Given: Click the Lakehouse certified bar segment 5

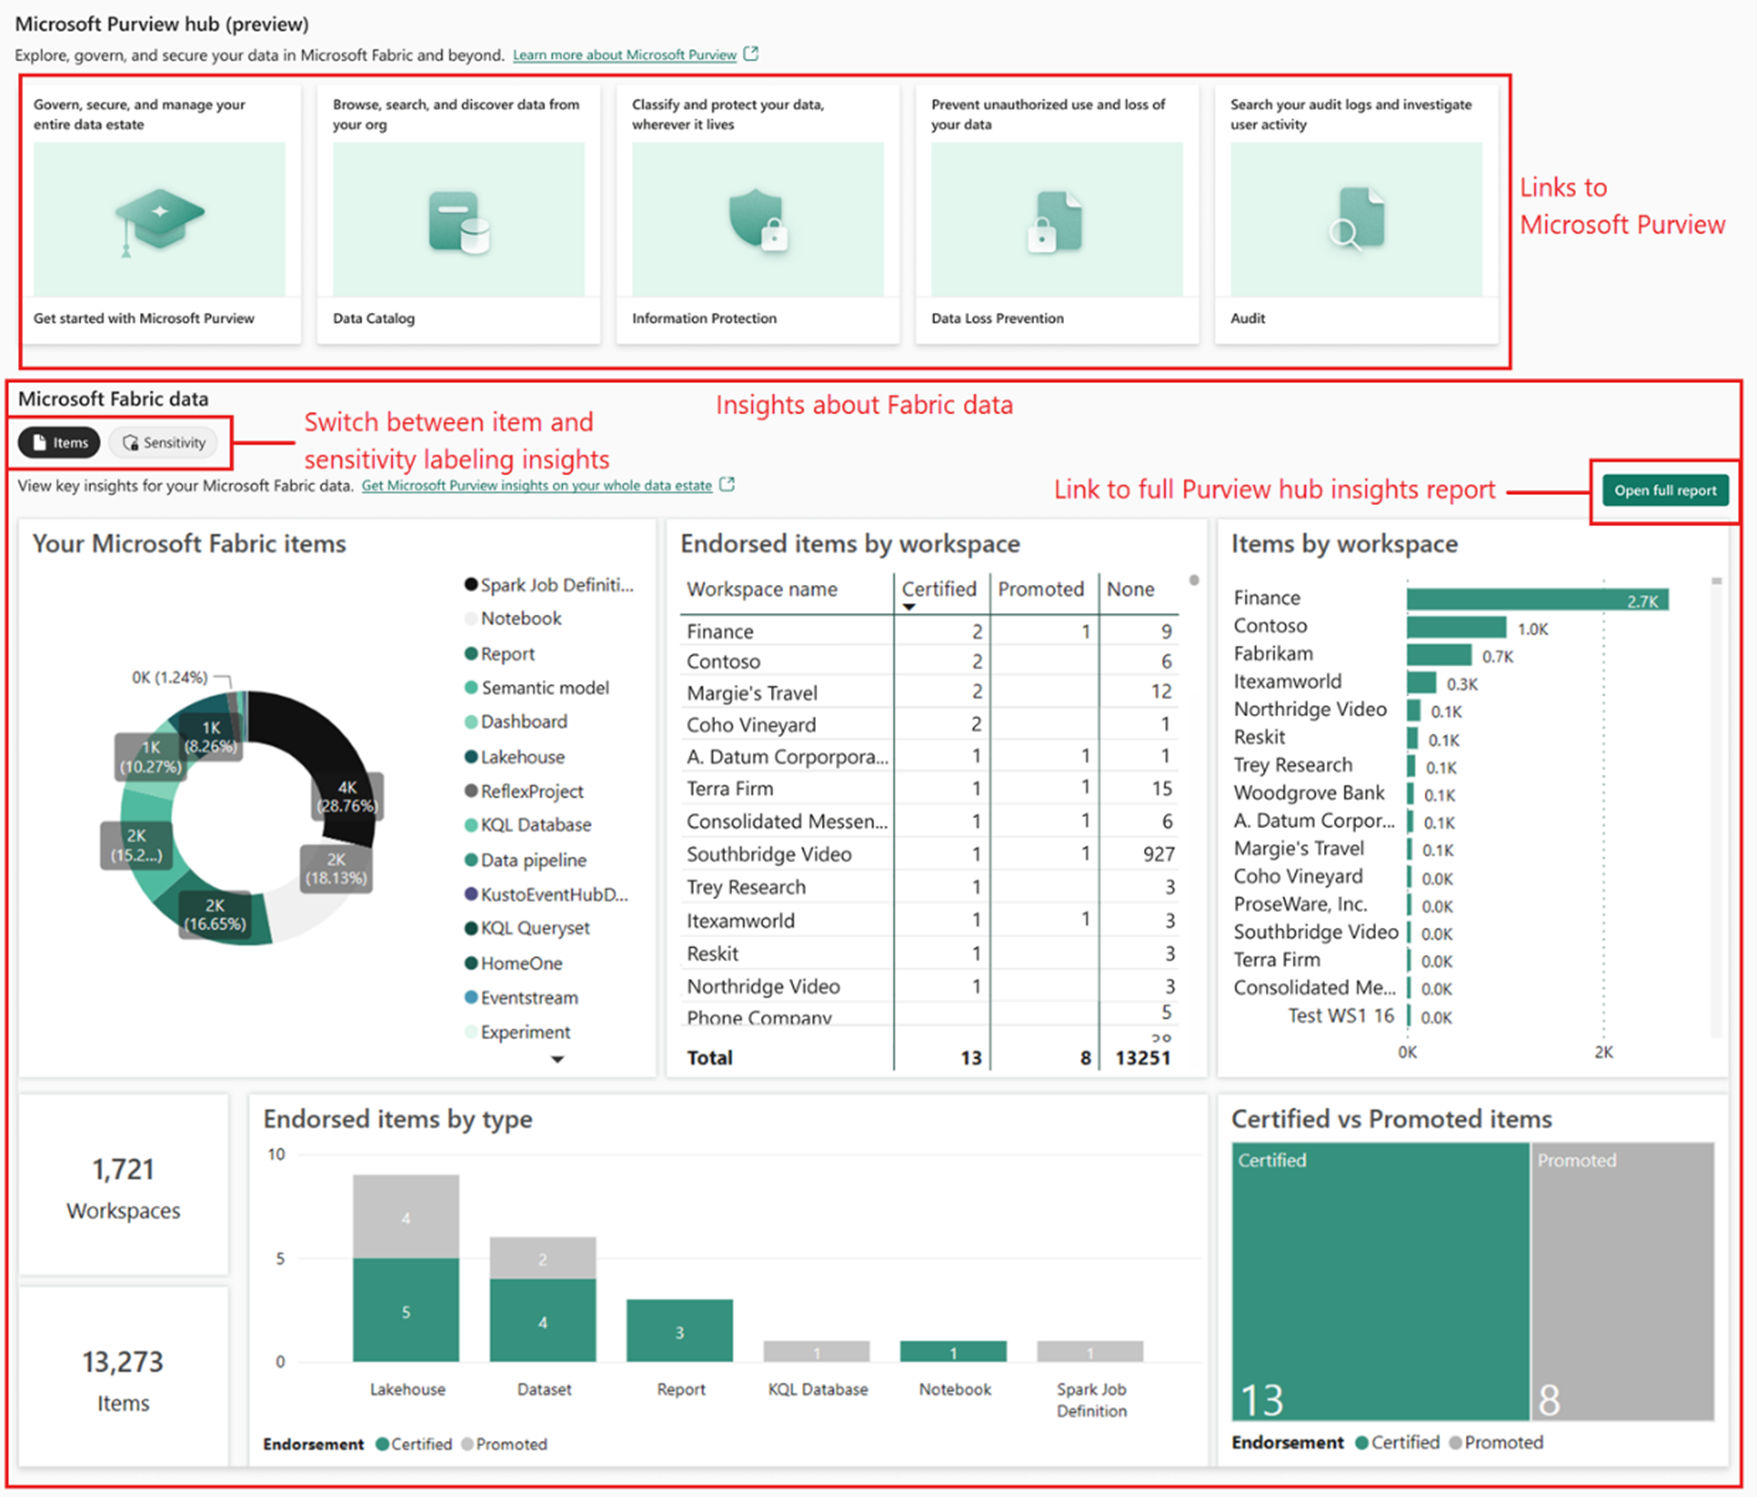Looking at the screenshot, I should (406, 1310).
